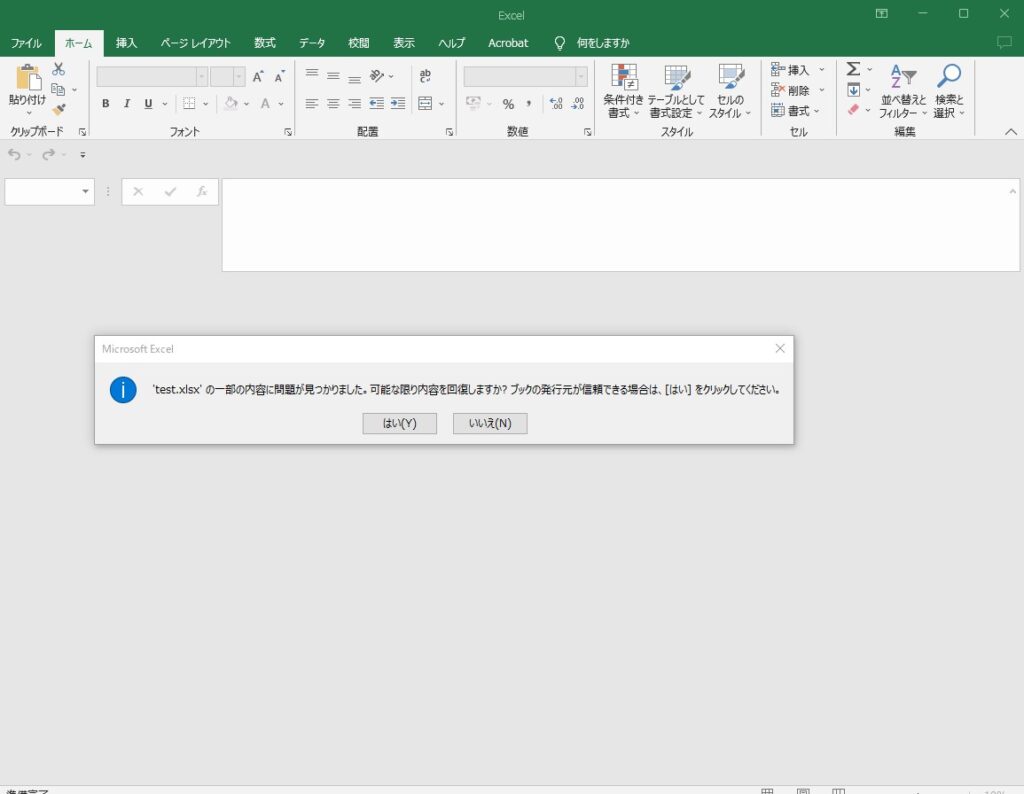Toggle Italic formatting
This screenshot has height=794, width=1024.
pyautogui.click(x=127, y=103)
